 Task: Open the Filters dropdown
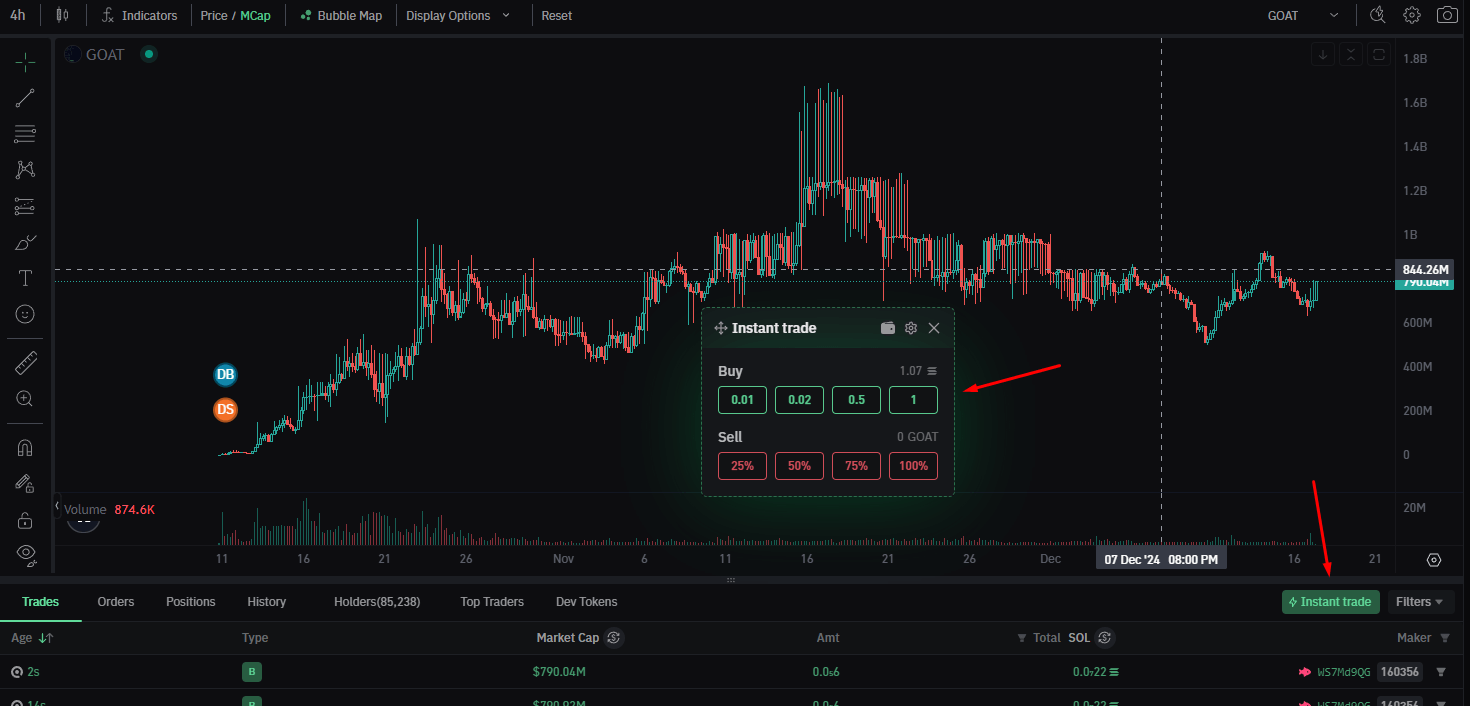[1420, 602]
